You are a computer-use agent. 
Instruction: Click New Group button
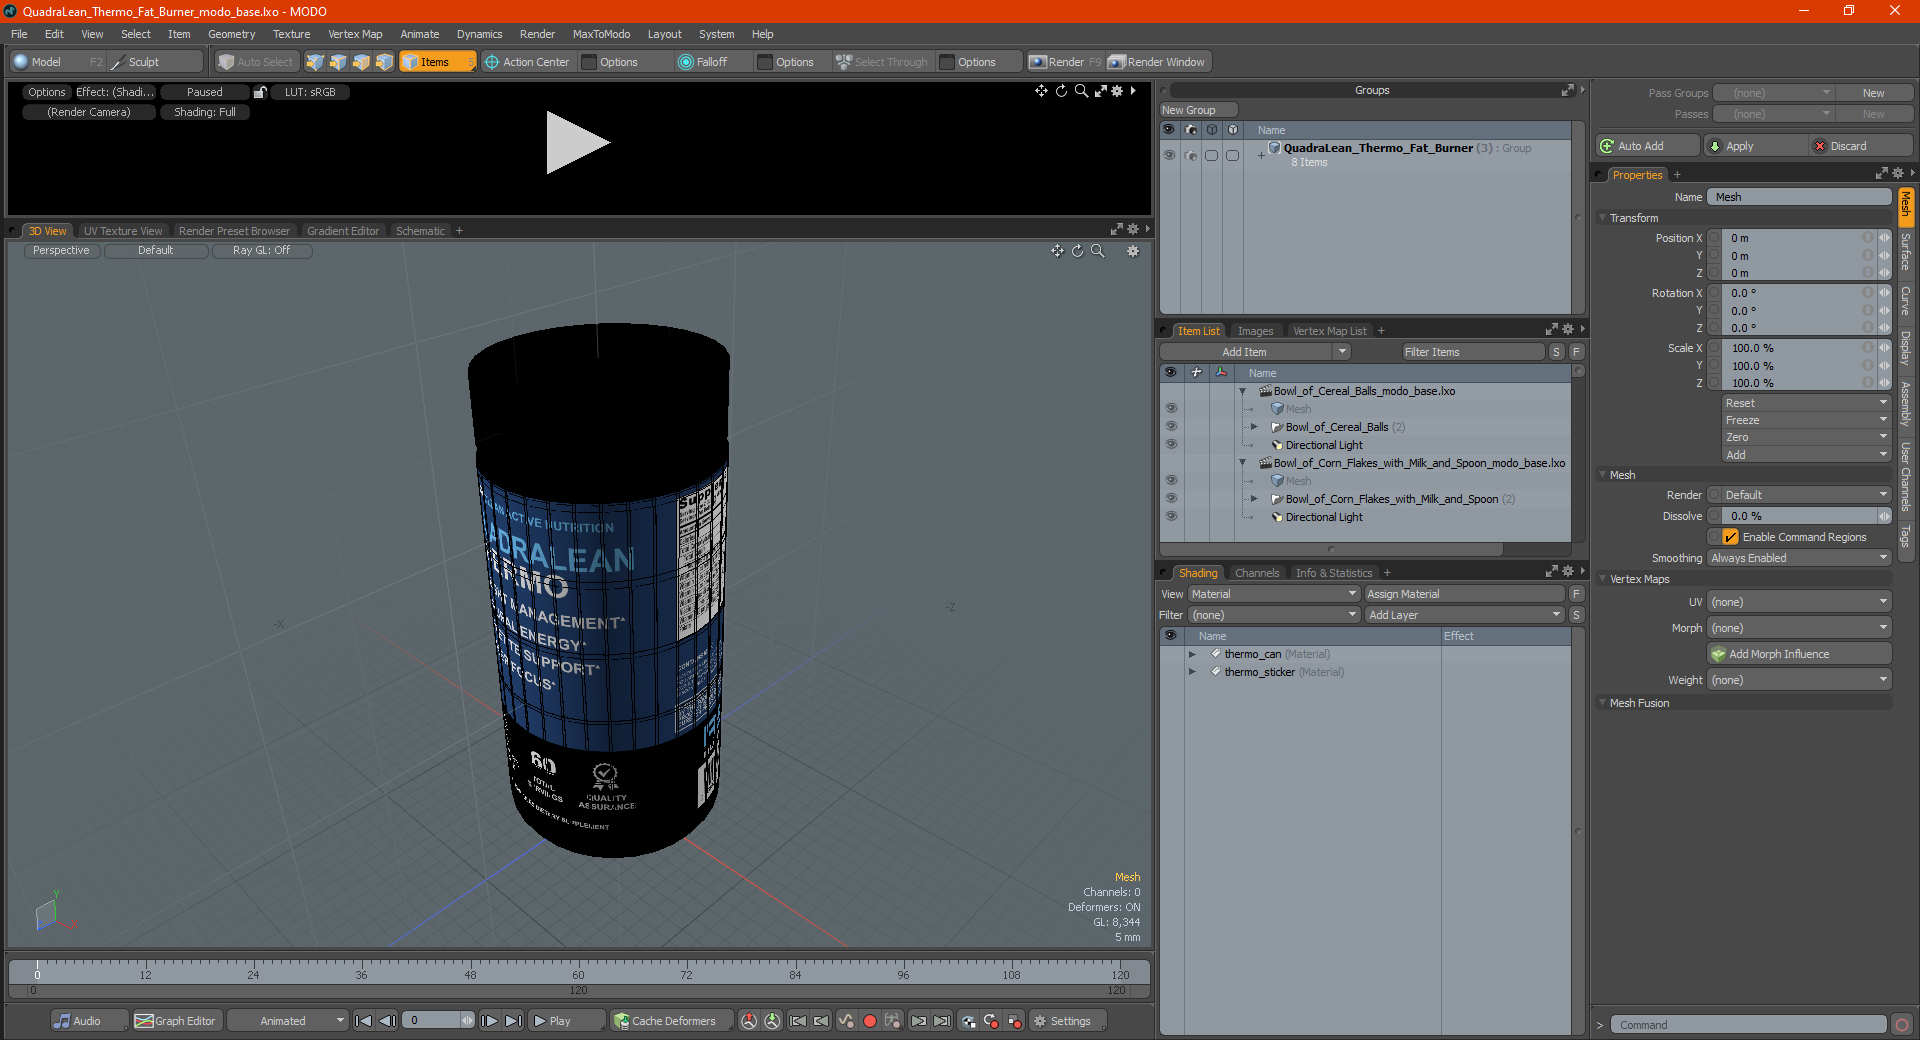coord(1198,110)
